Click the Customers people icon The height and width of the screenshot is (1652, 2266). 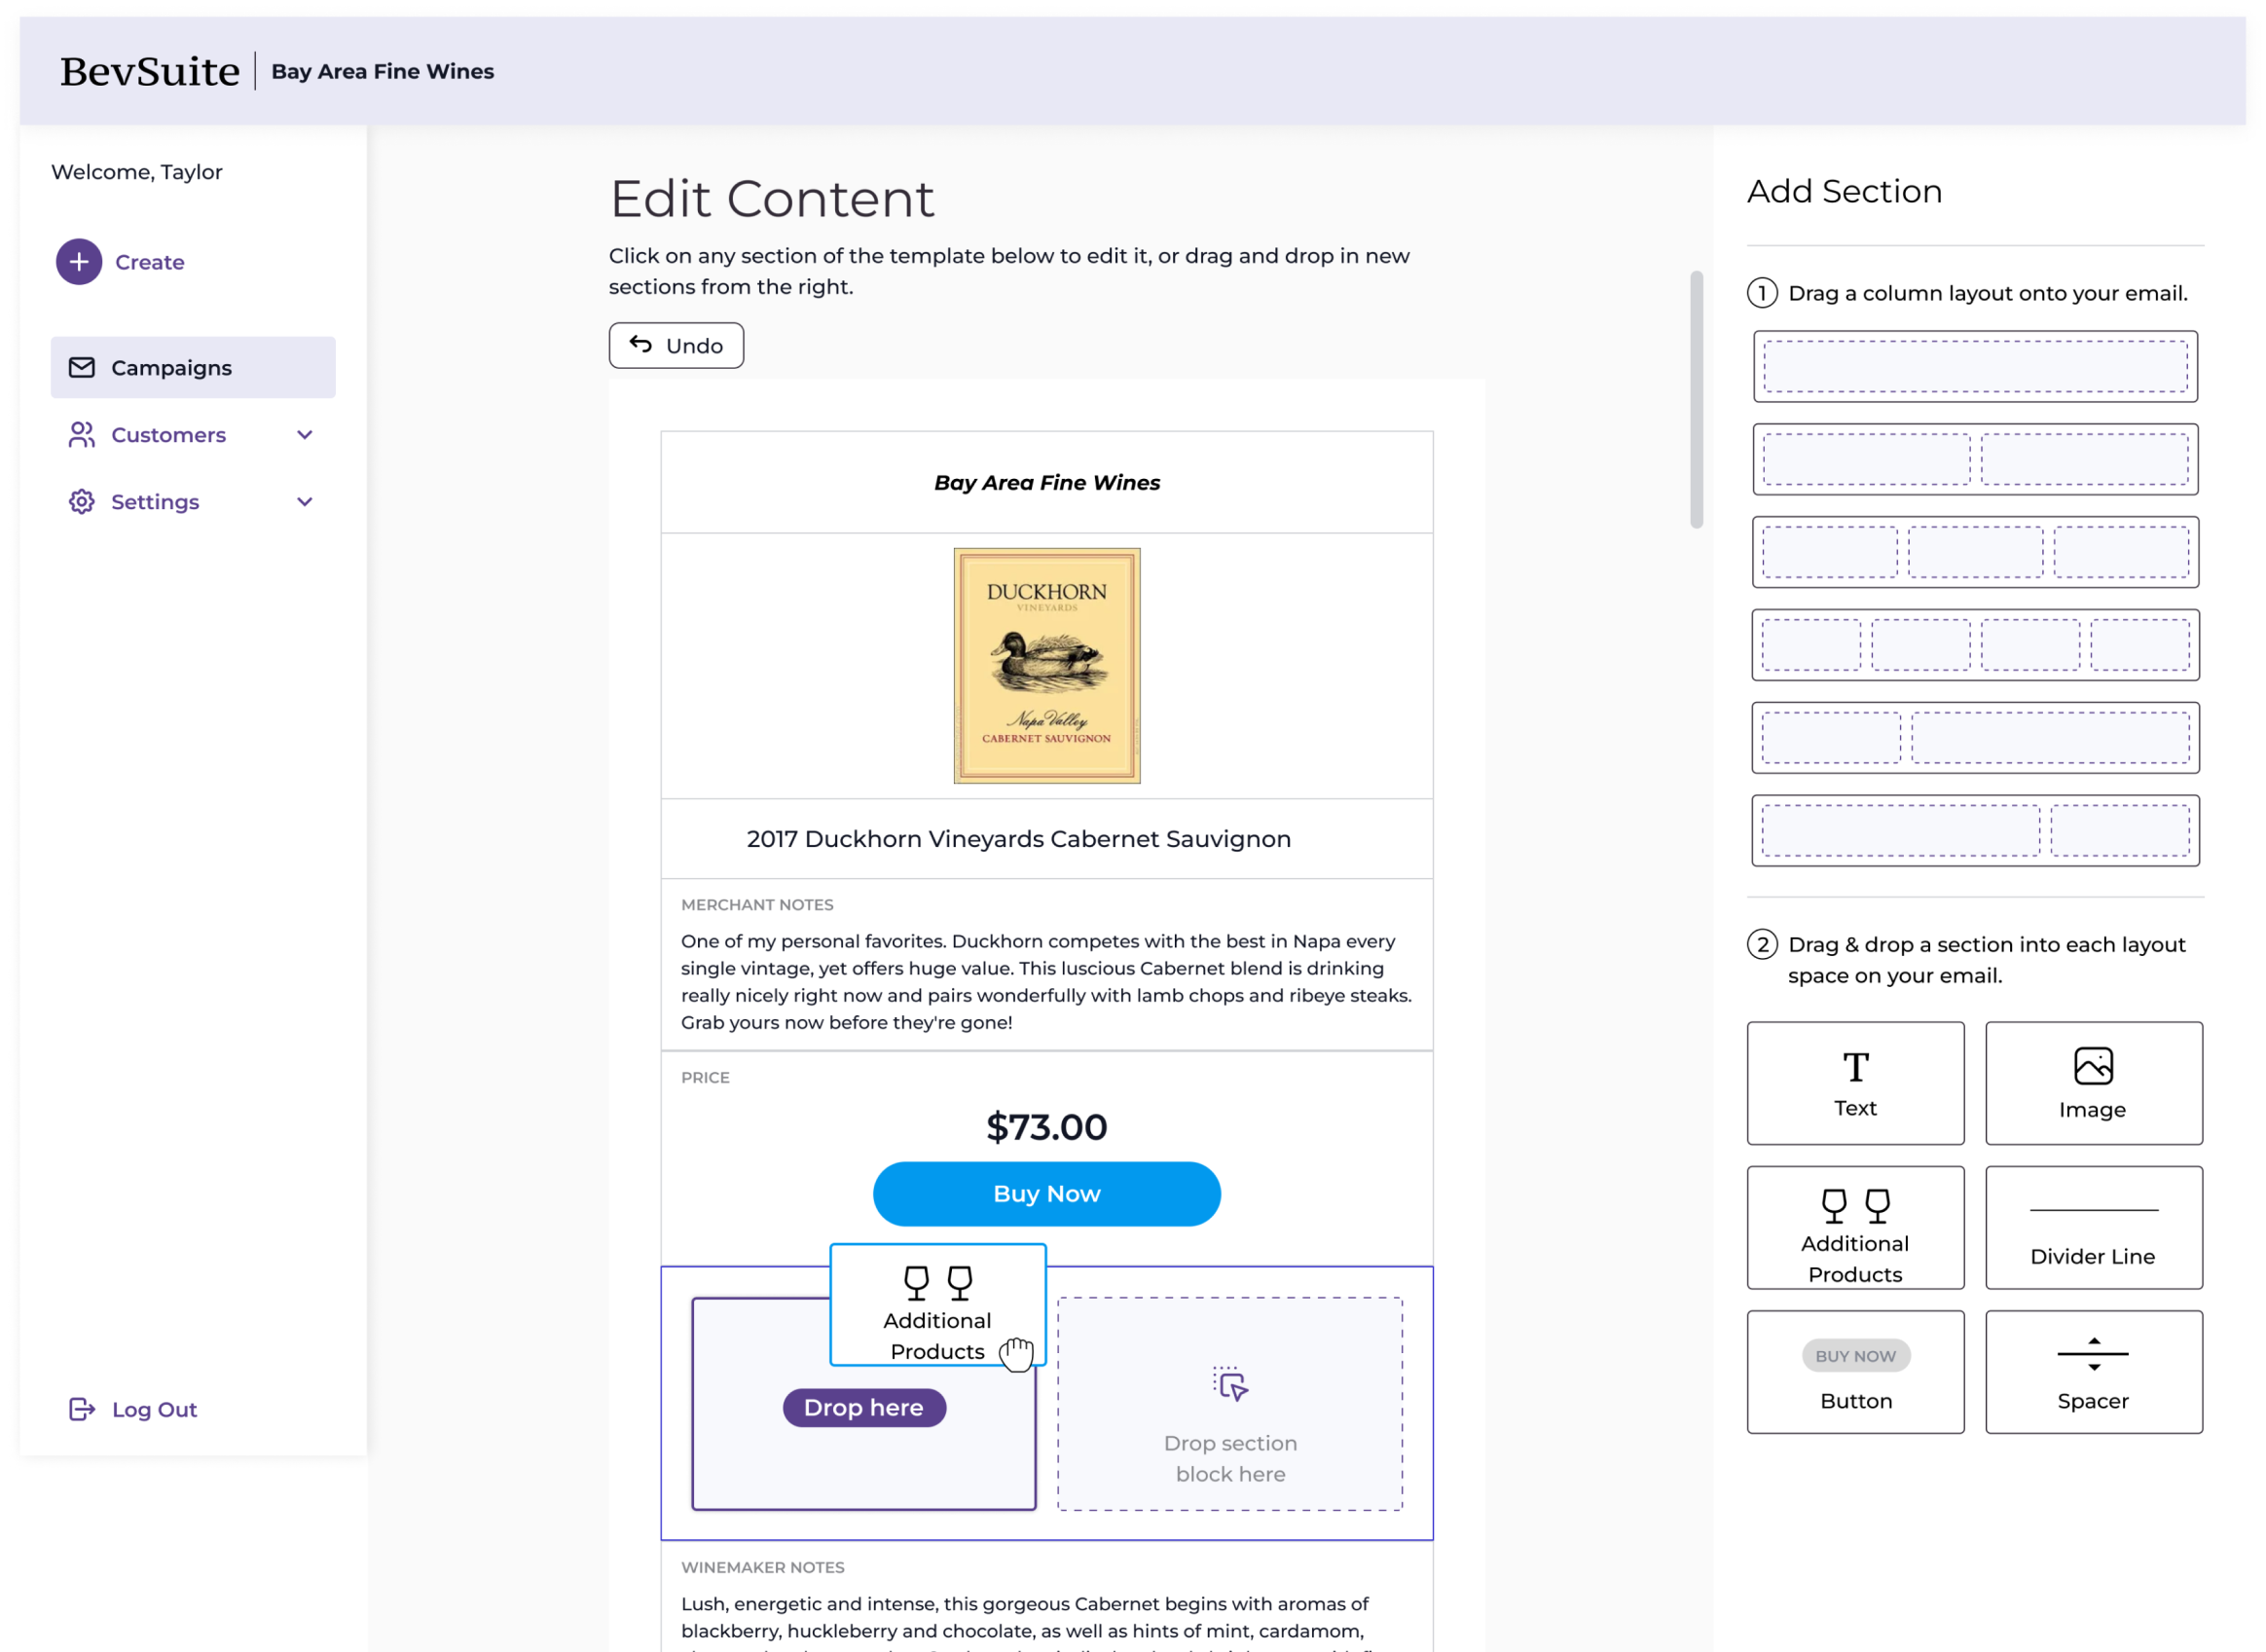point(82,435)
